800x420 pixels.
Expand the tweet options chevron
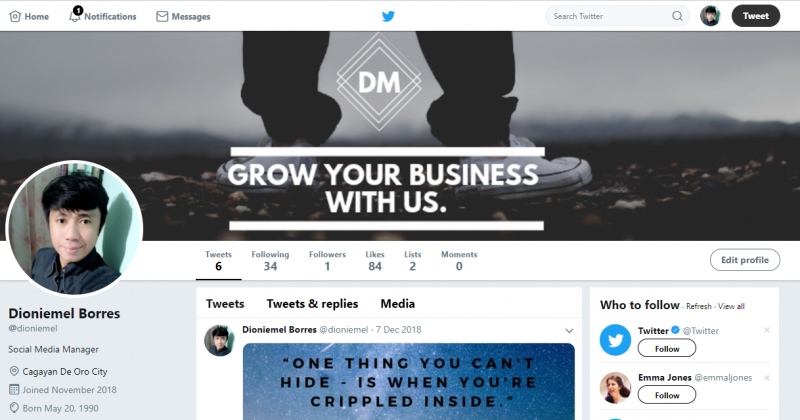(569, 331)
